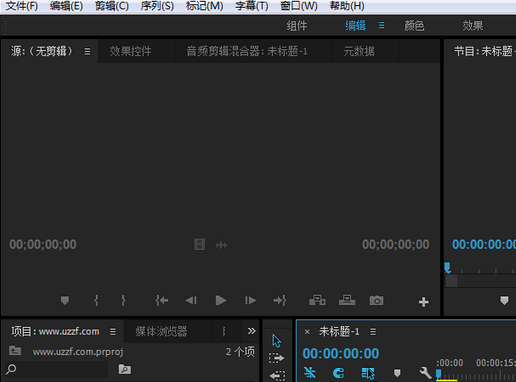Click the Overwrite edit button
516x382 pixels.
tap(347, 300)
